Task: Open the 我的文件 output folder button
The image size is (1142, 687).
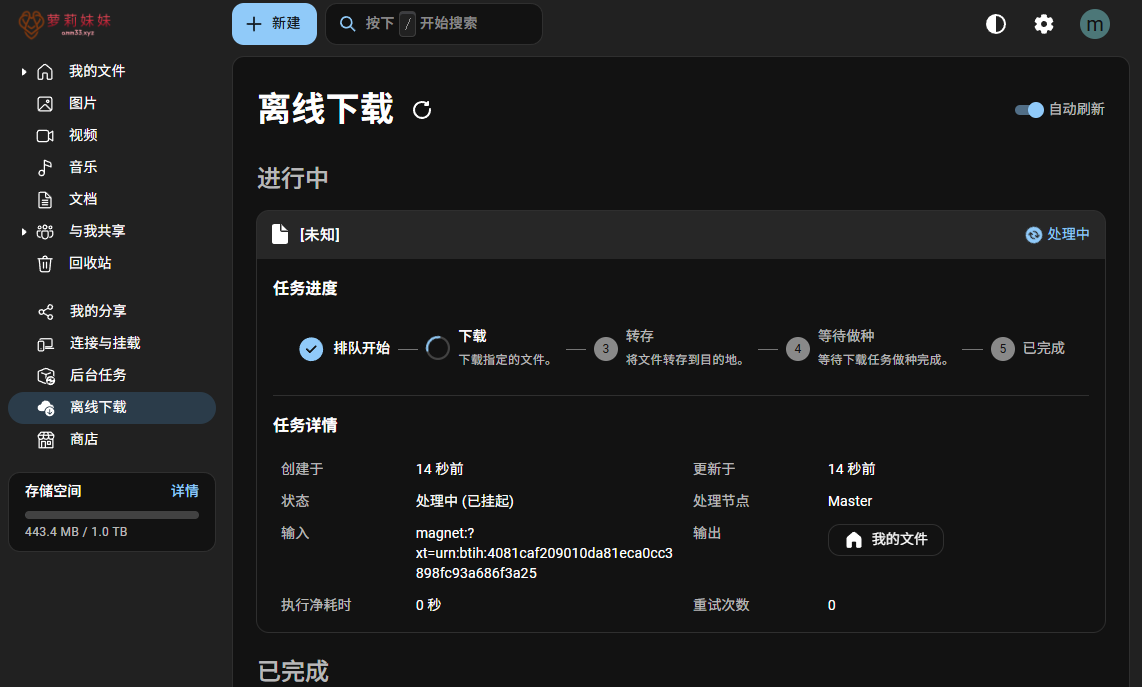Action: (885, 540)
